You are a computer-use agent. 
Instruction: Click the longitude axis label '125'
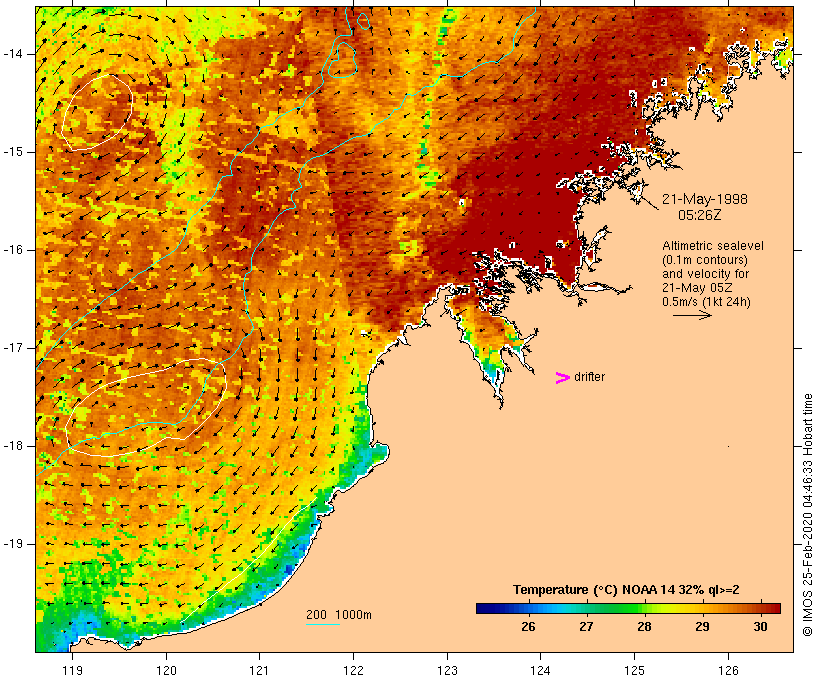point(635,670)
